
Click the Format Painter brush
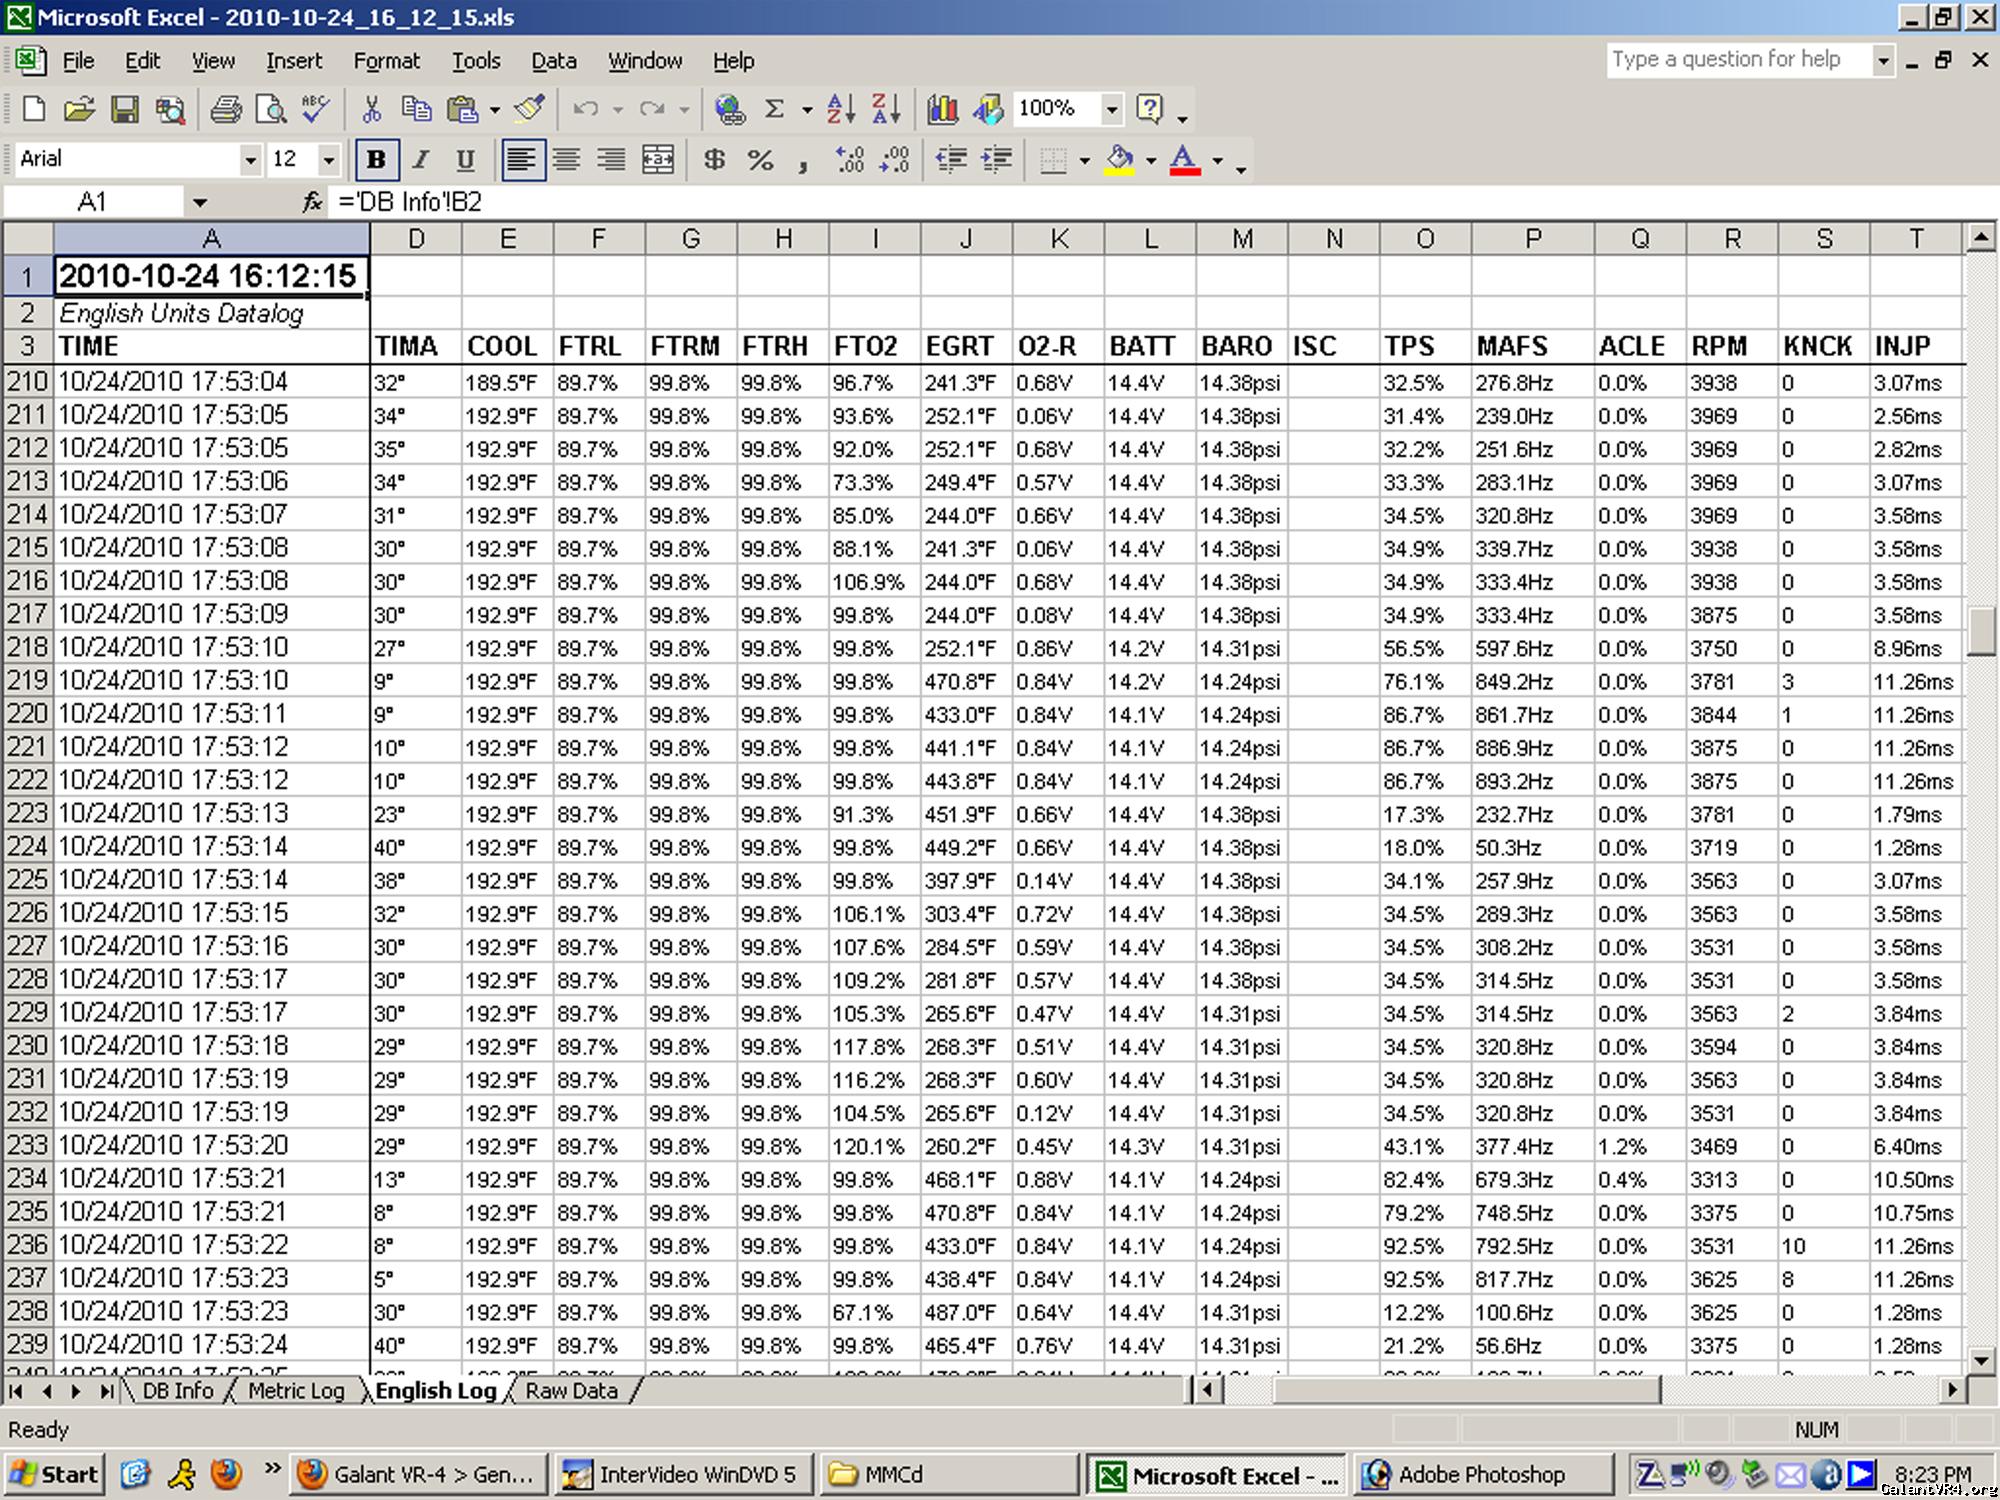(530, 109)
